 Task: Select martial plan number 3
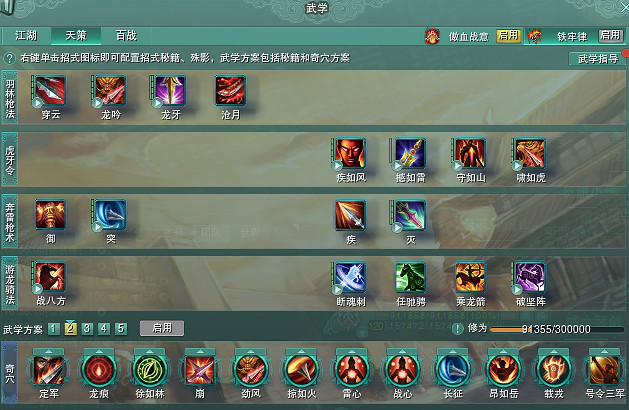tap(87, 329)
